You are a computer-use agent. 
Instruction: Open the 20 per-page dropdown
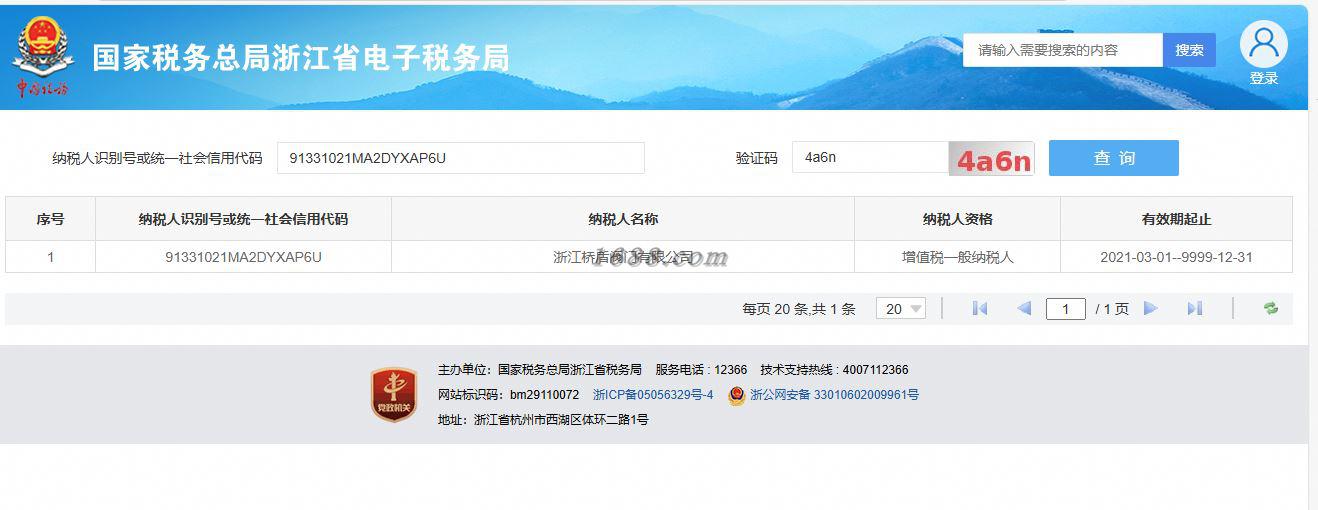tap(900, 309)
